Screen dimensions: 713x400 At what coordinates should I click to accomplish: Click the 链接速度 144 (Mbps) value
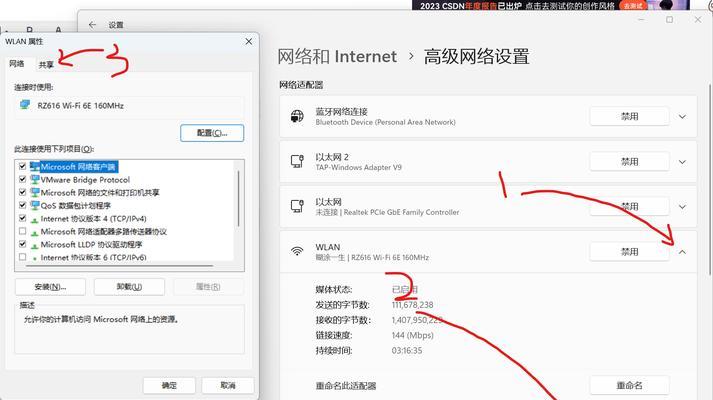(412, 335)
